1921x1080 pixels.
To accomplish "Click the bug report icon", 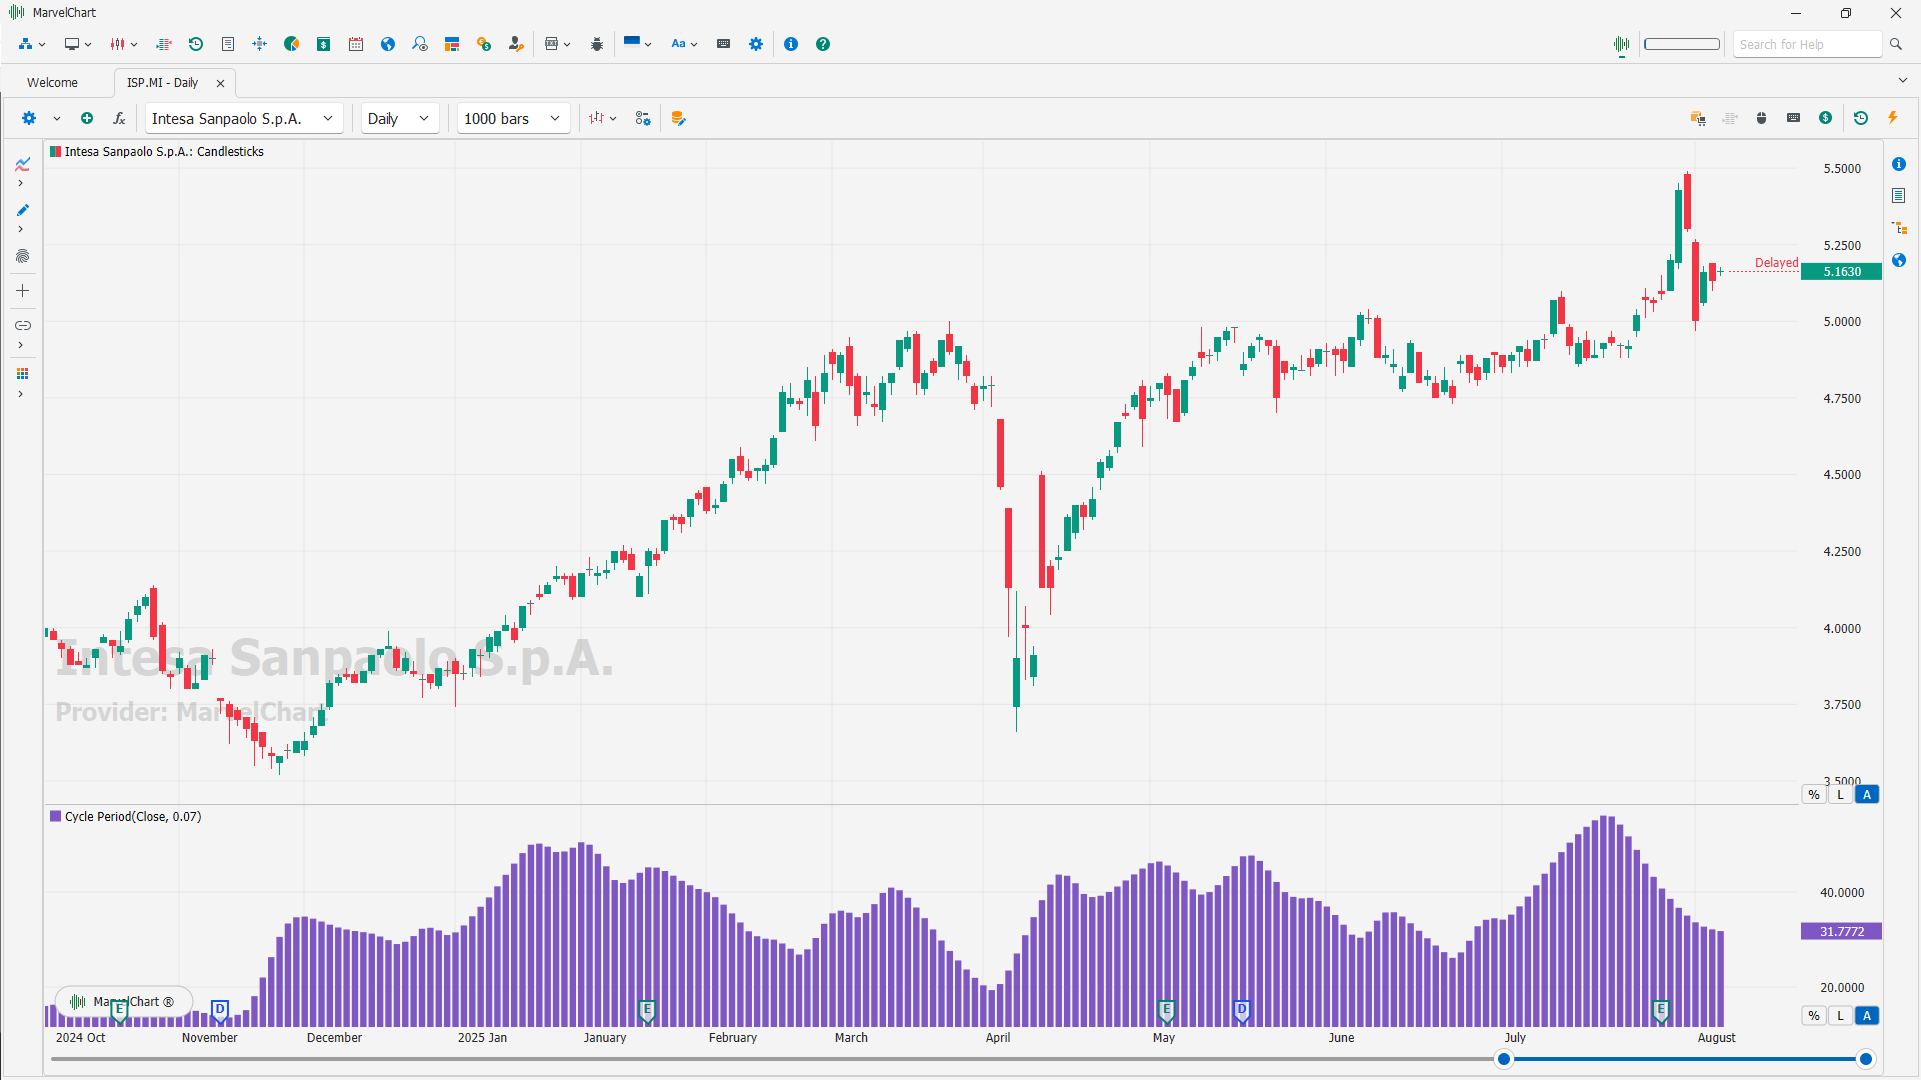I will tap(597, 44).
